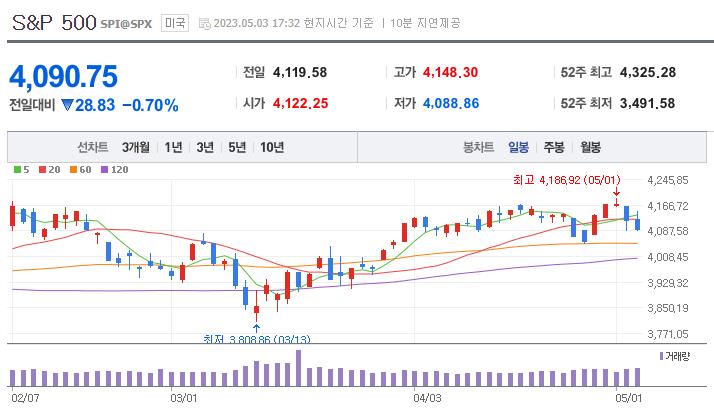Click the tallest volume bar in mid-March

[298, 368]
